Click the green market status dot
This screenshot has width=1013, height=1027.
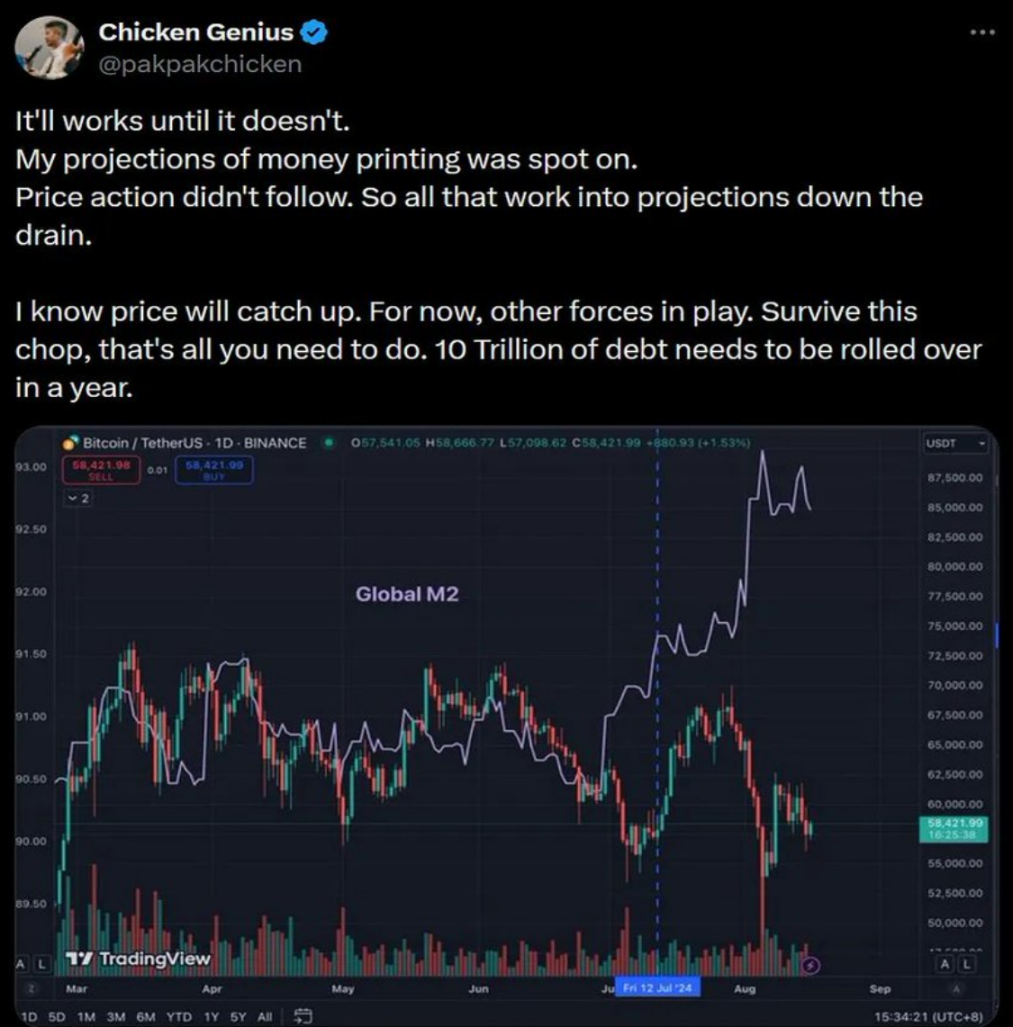coord(327,442)
